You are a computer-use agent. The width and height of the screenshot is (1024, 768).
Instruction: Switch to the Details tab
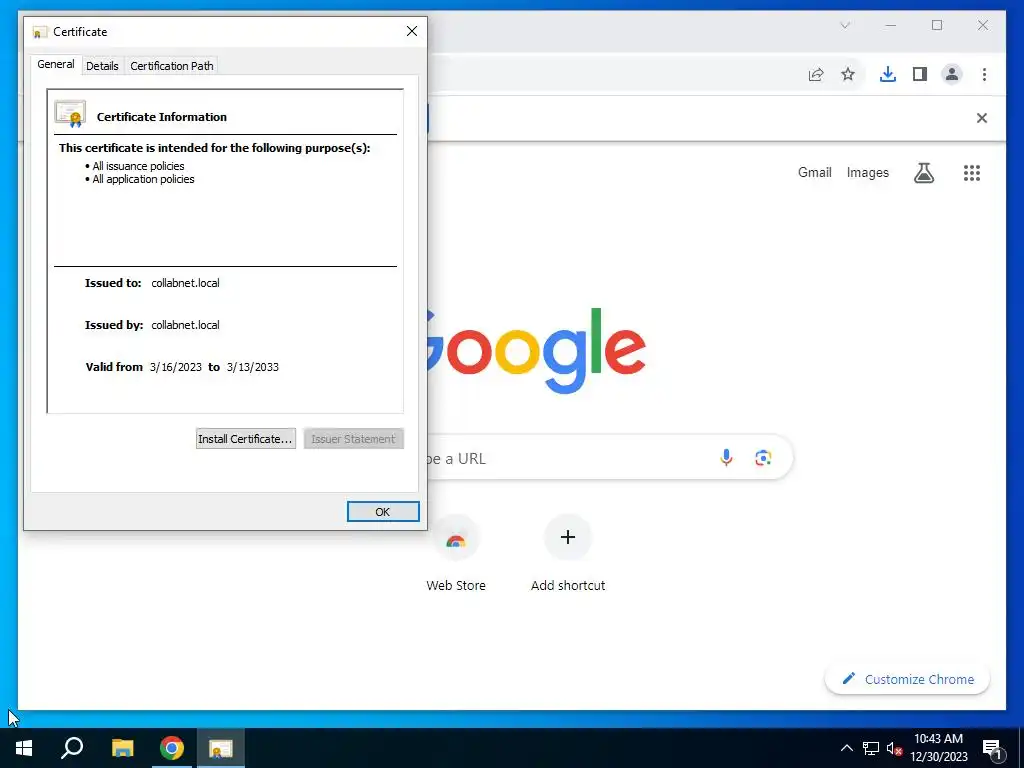(102, 66)
